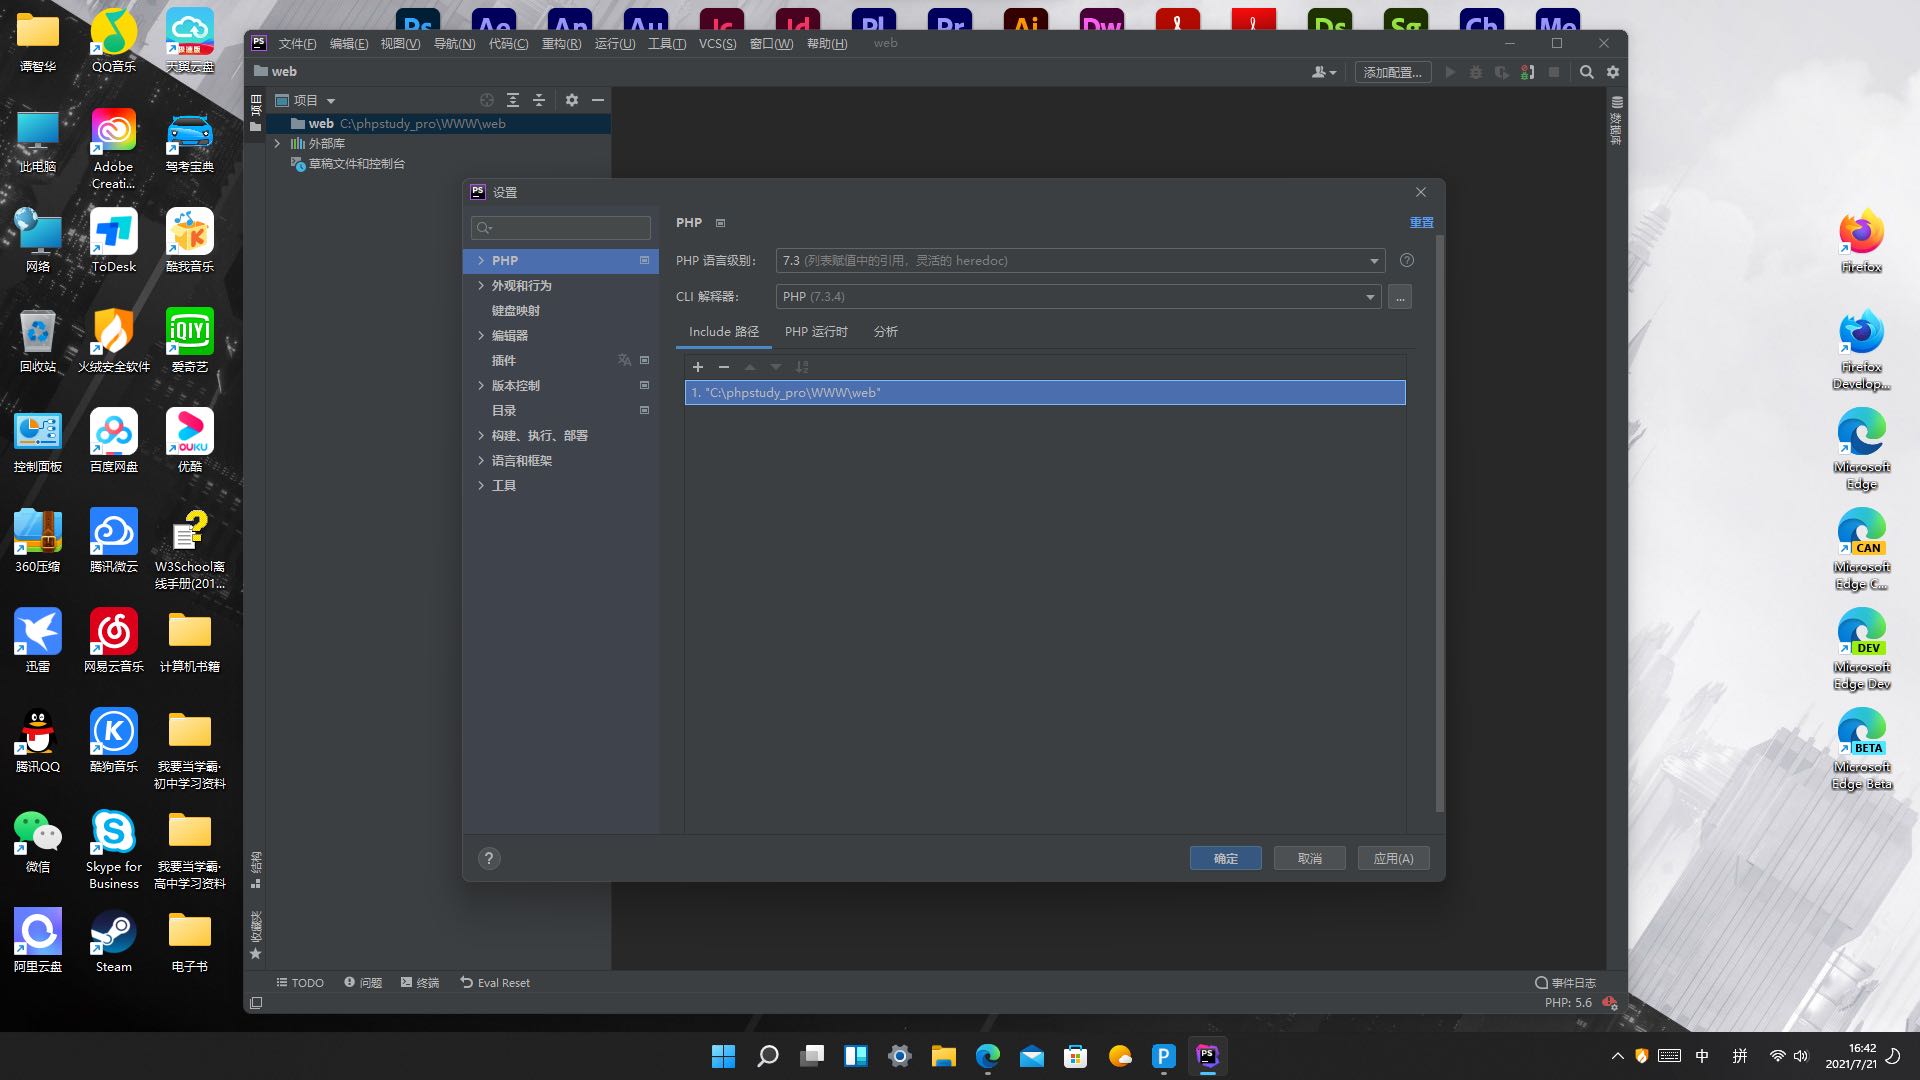
Task: Toggle the TODO tool window
Action: pos(300,983)
